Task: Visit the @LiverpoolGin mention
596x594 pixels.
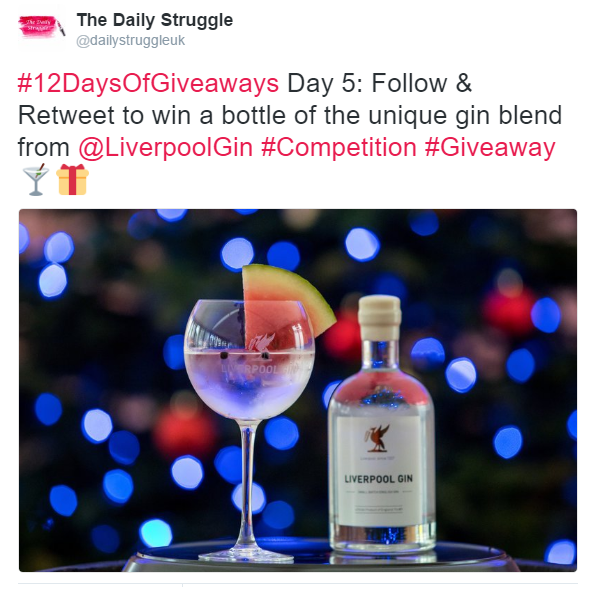Action: pos(165,147)
